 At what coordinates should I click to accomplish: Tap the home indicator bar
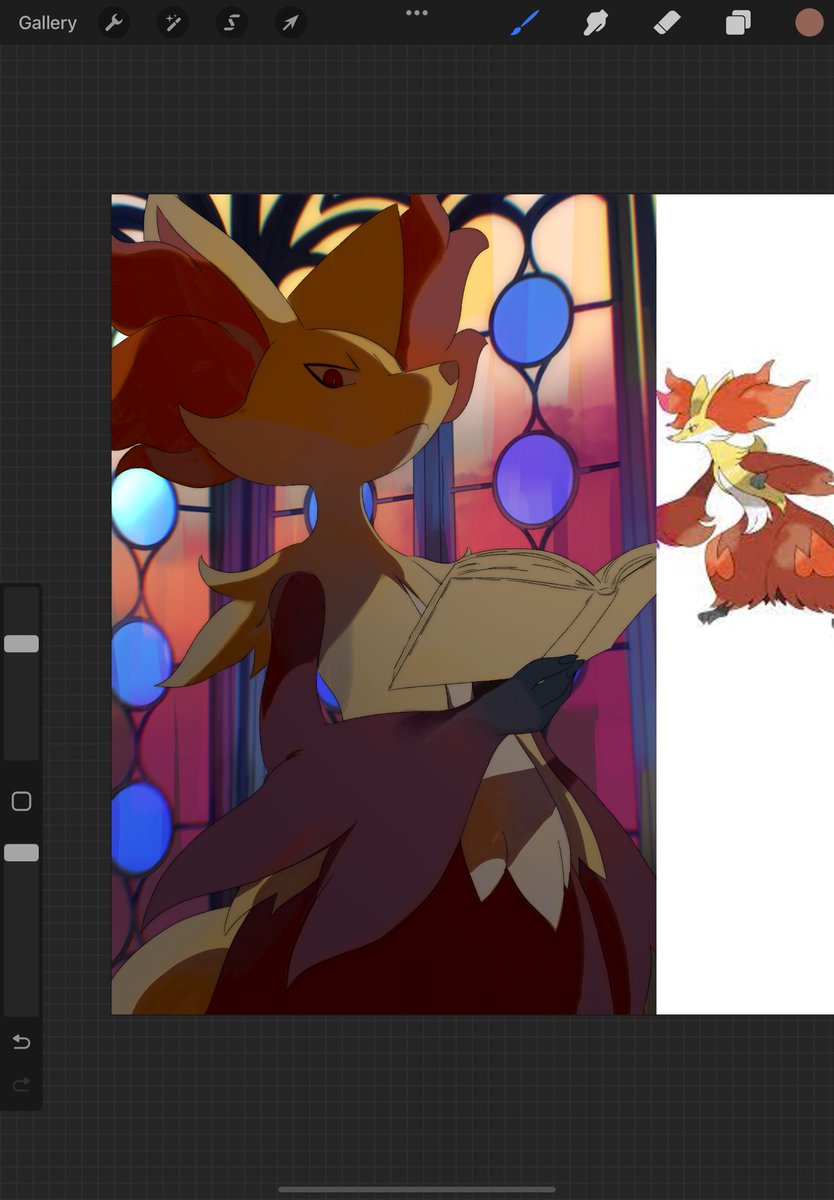(417, 1189)
